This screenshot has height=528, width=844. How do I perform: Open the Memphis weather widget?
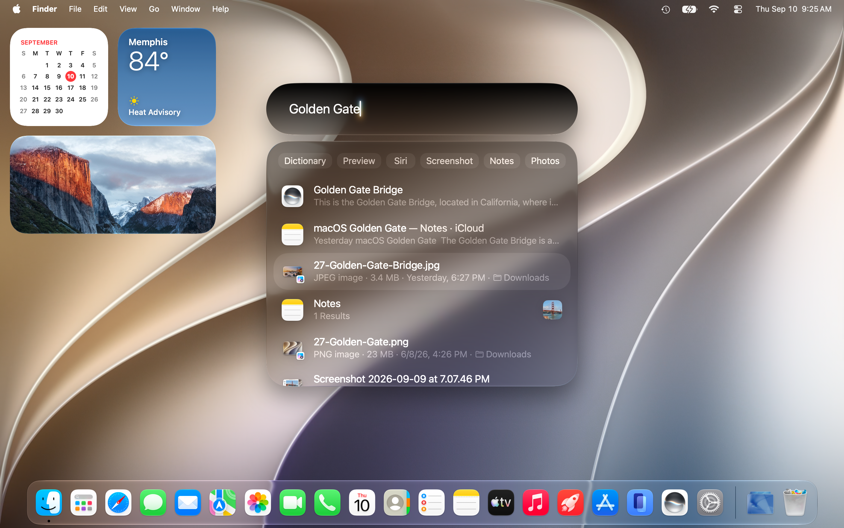coord(167,77)
